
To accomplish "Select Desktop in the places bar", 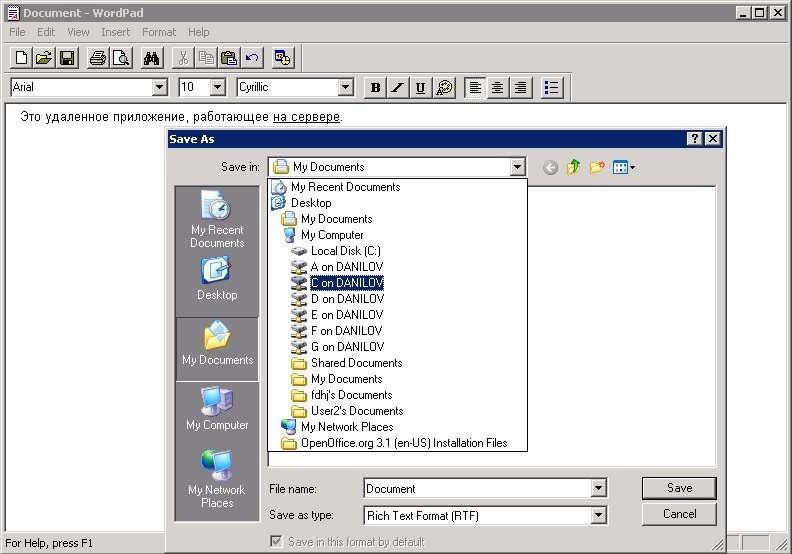I will (217, 279).
